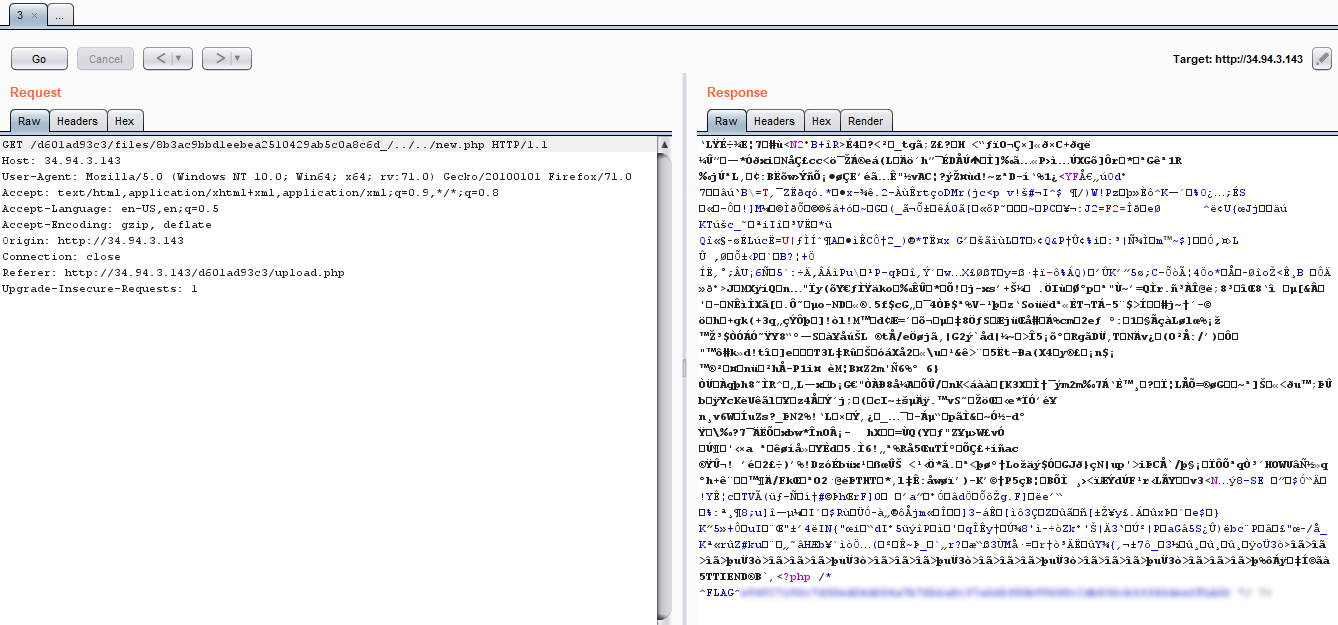Click the GET request line in editor

tap(275, 145)
